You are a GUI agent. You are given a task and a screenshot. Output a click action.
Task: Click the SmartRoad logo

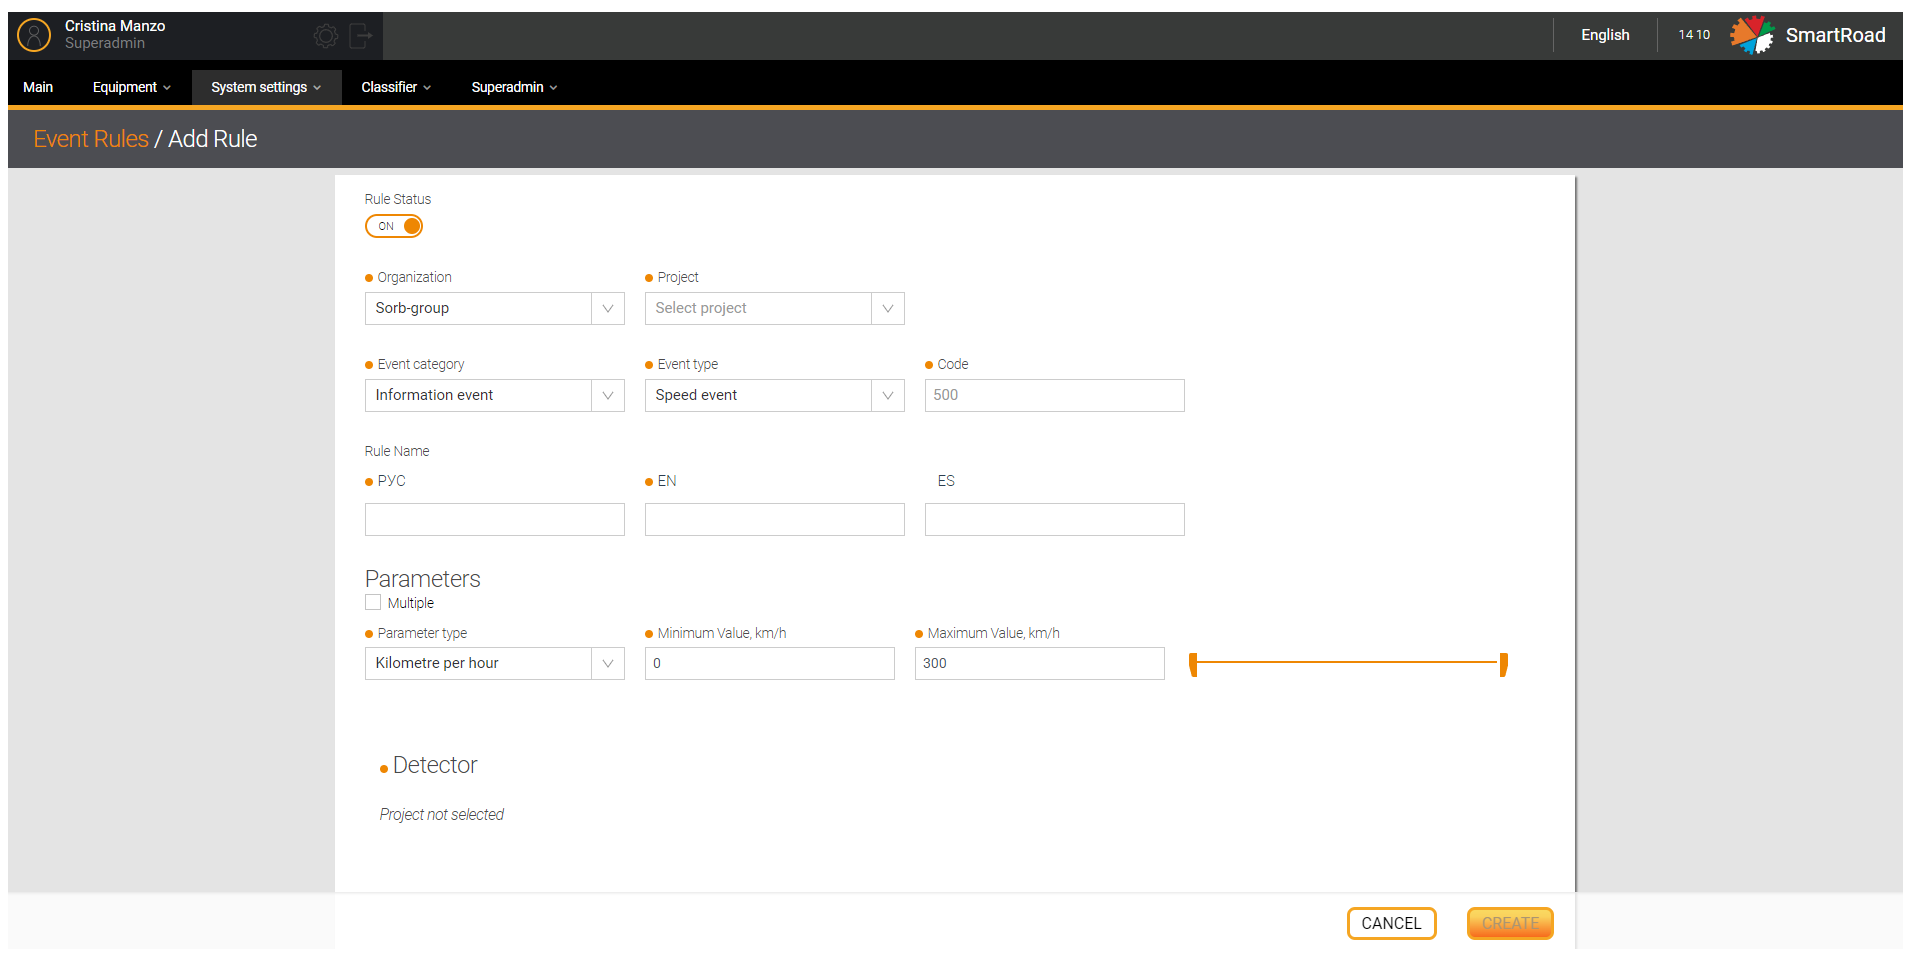(x=1808, y=35)
